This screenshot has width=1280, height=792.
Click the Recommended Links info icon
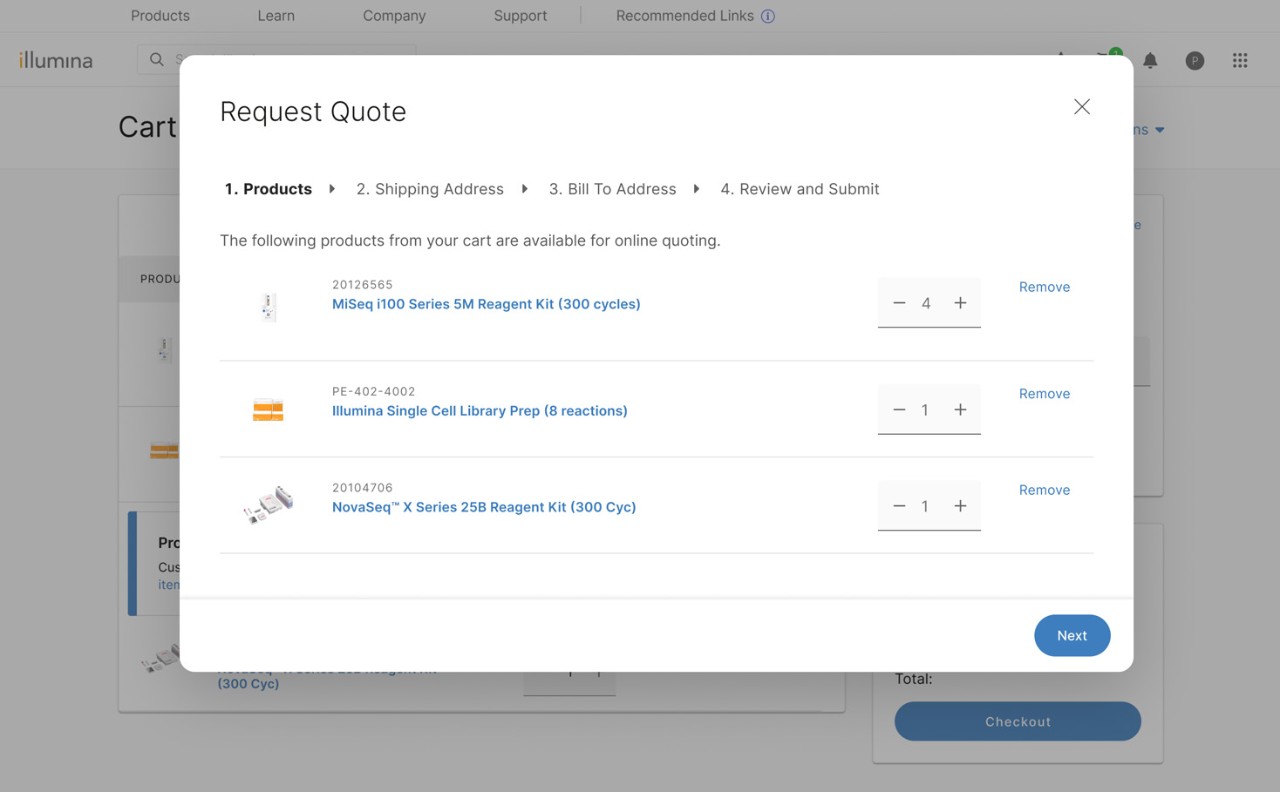(768, 16)
